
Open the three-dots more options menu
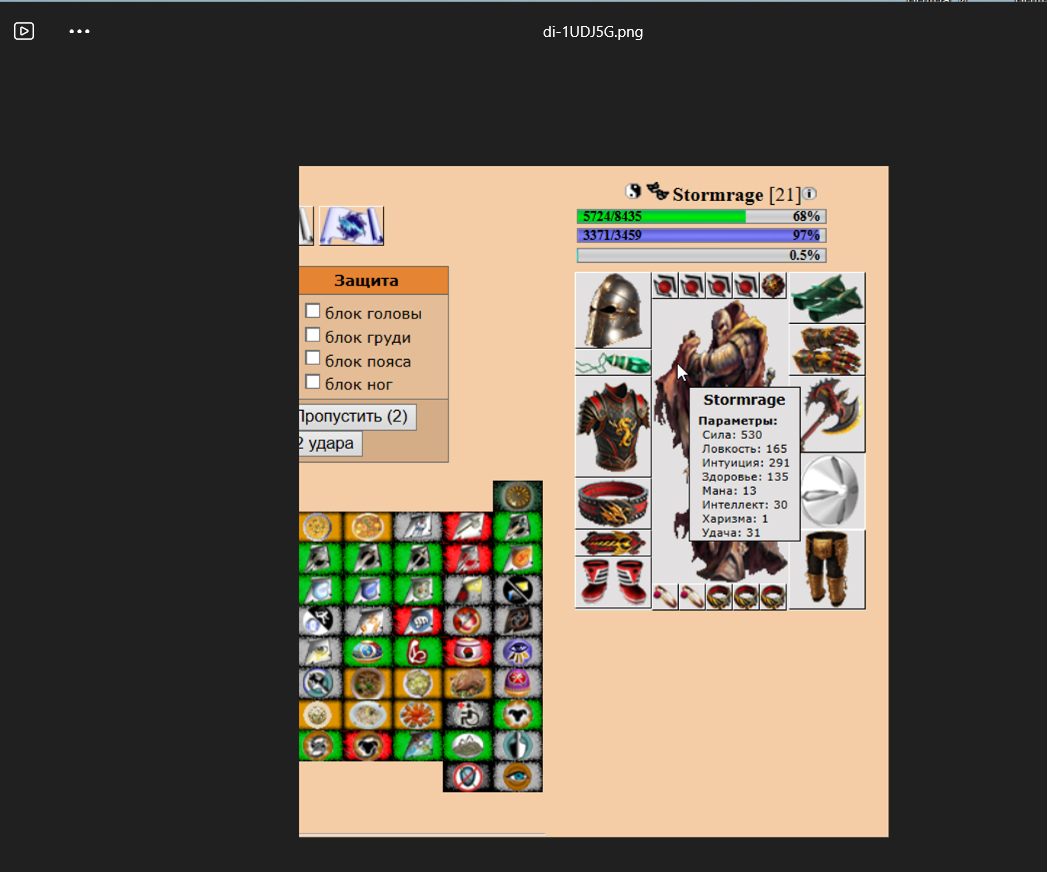coord(79,31)
